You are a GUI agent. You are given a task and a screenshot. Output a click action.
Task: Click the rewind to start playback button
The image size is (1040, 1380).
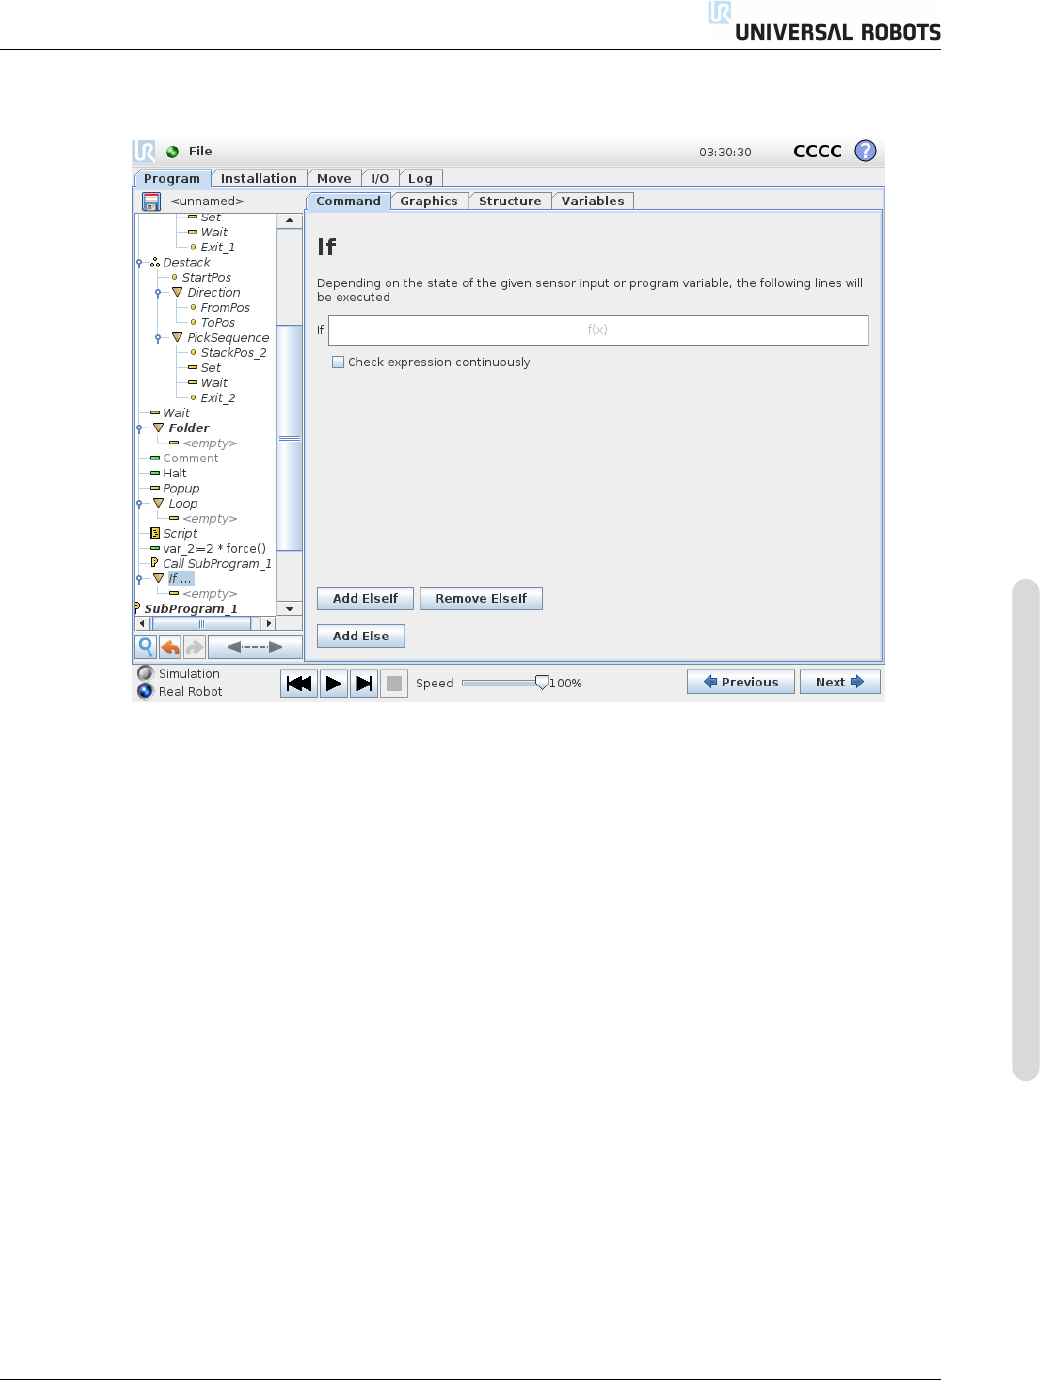tap(299, 684)
